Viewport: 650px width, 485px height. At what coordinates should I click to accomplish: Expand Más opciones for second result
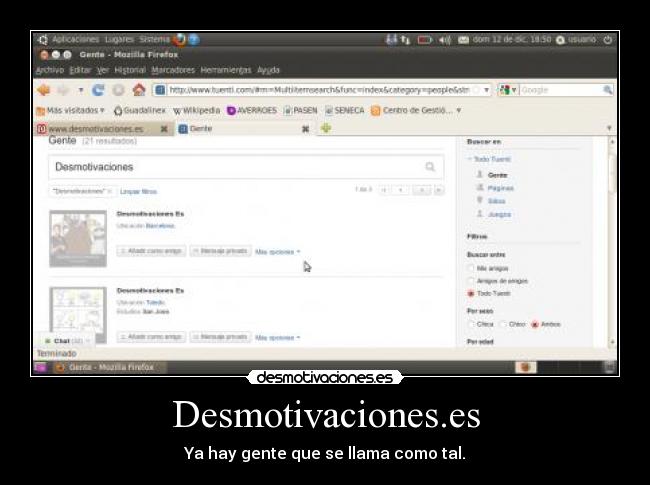(x=277, y=337)
